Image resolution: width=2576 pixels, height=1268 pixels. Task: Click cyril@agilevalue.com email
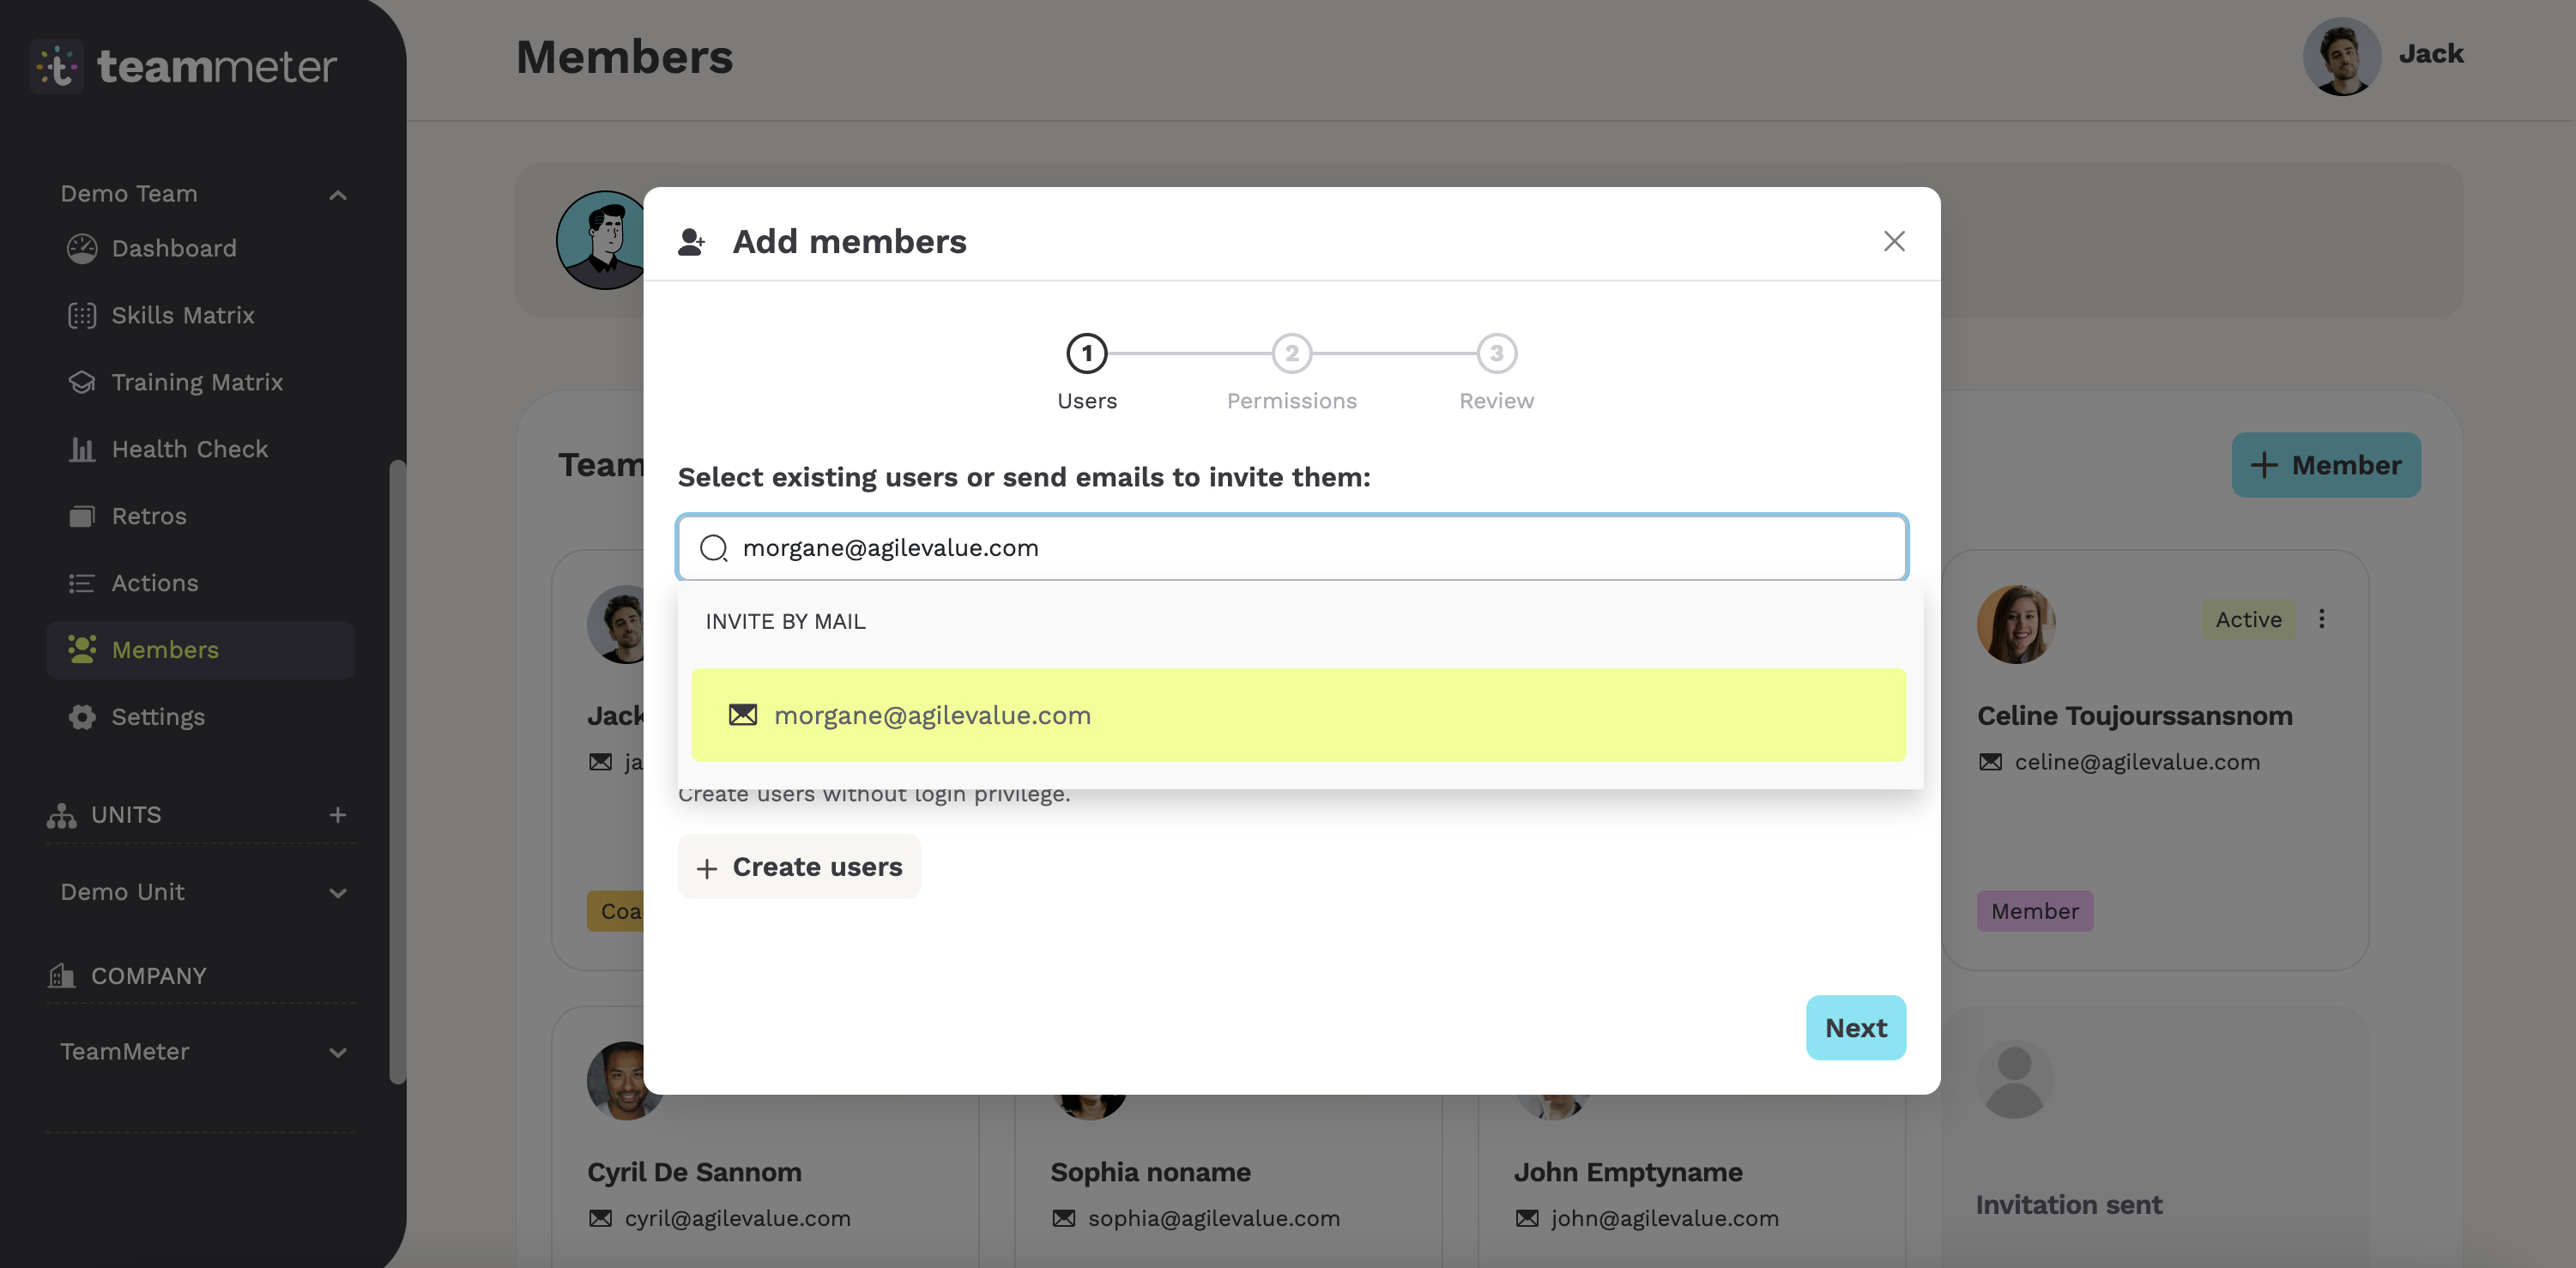click(x=737, y=1218)
